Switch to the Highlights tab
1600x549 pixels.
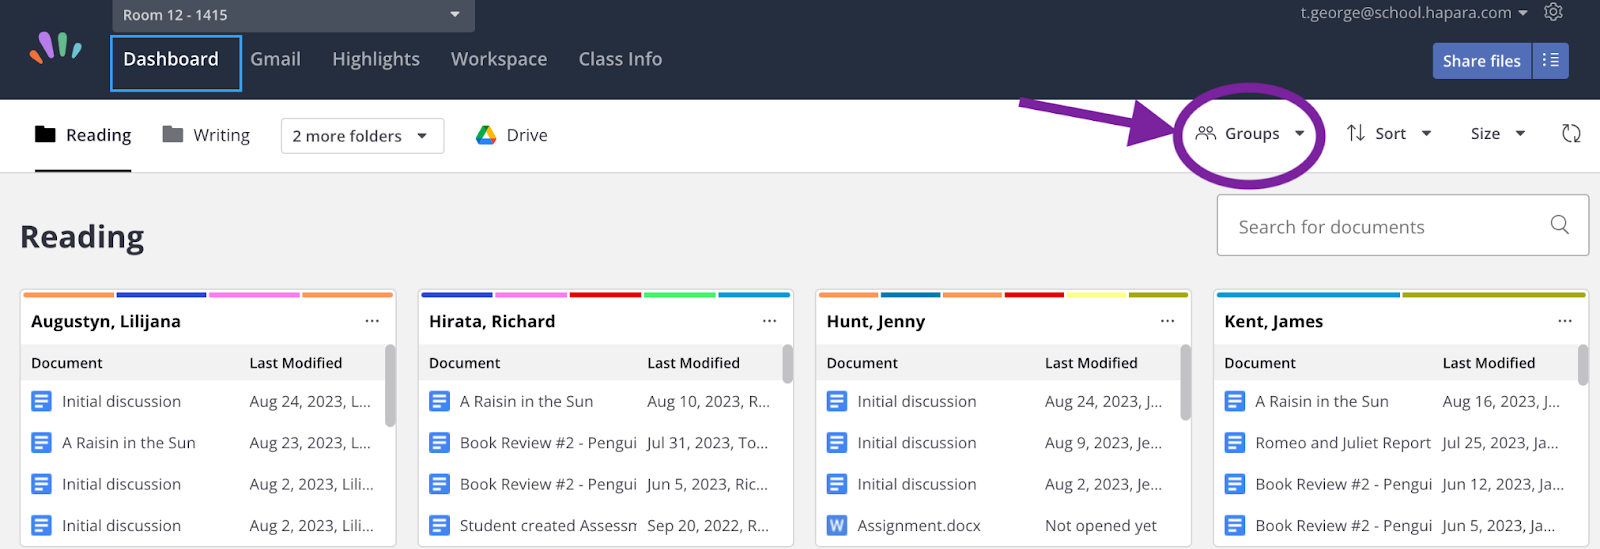[x=376, y=59]
